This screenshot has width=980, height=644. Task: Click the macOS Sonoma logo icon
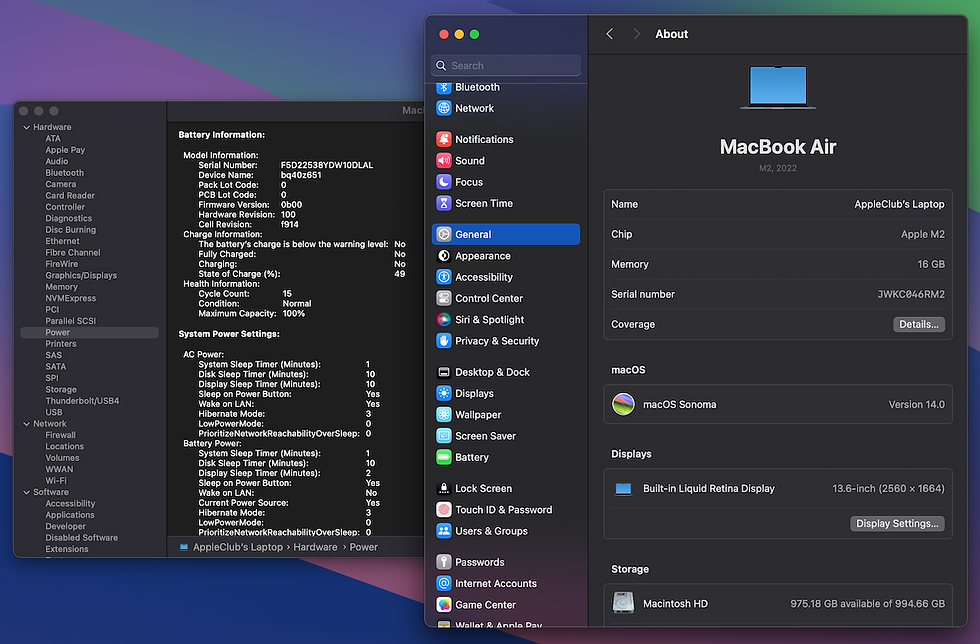(623, 405)
